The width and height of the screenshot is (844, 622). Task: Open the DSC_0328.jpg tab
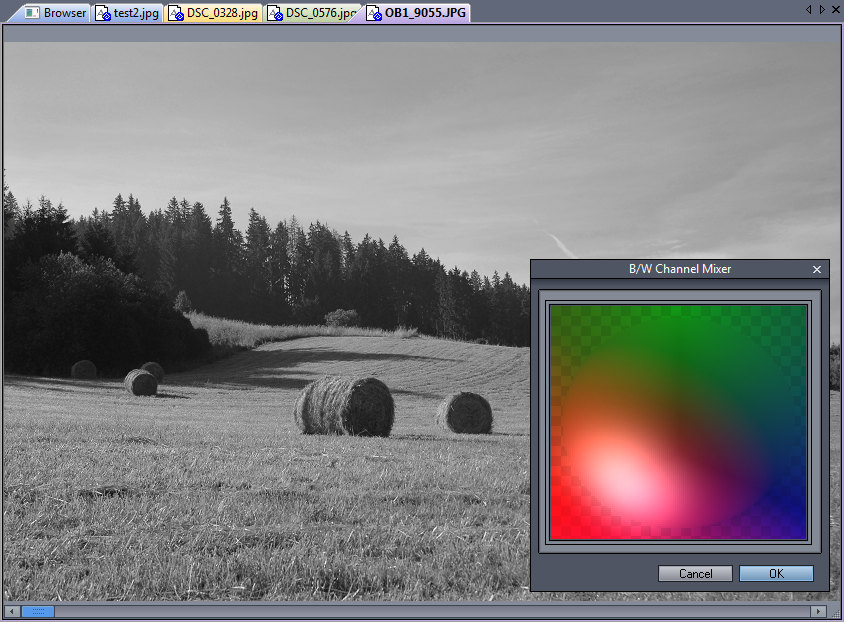pos(213,13)
